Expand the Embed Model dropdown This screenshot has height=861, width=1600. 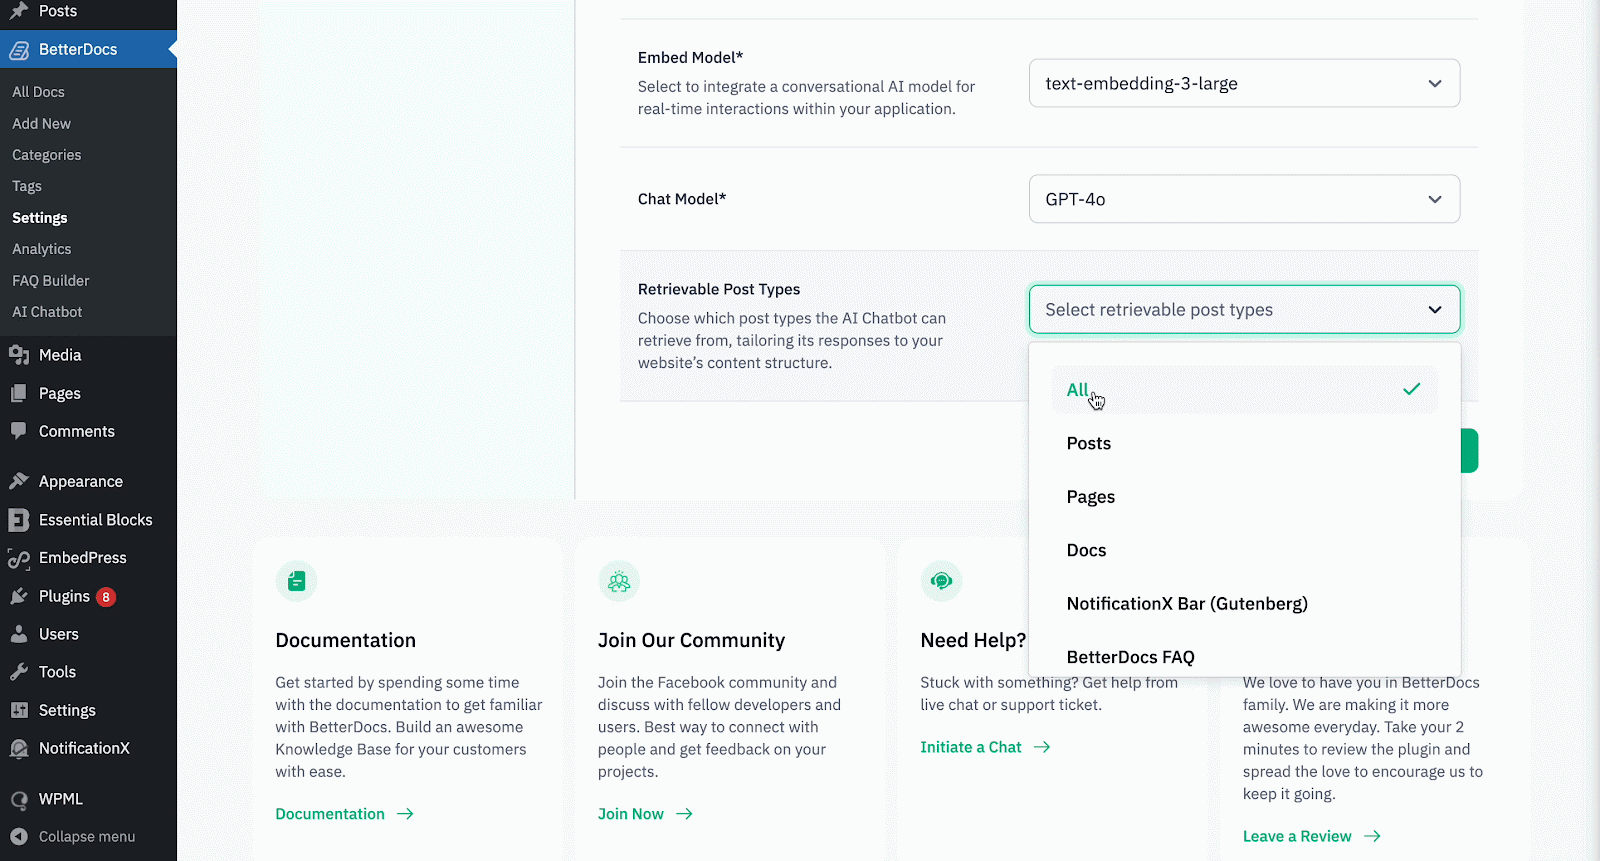[1243, 83]
